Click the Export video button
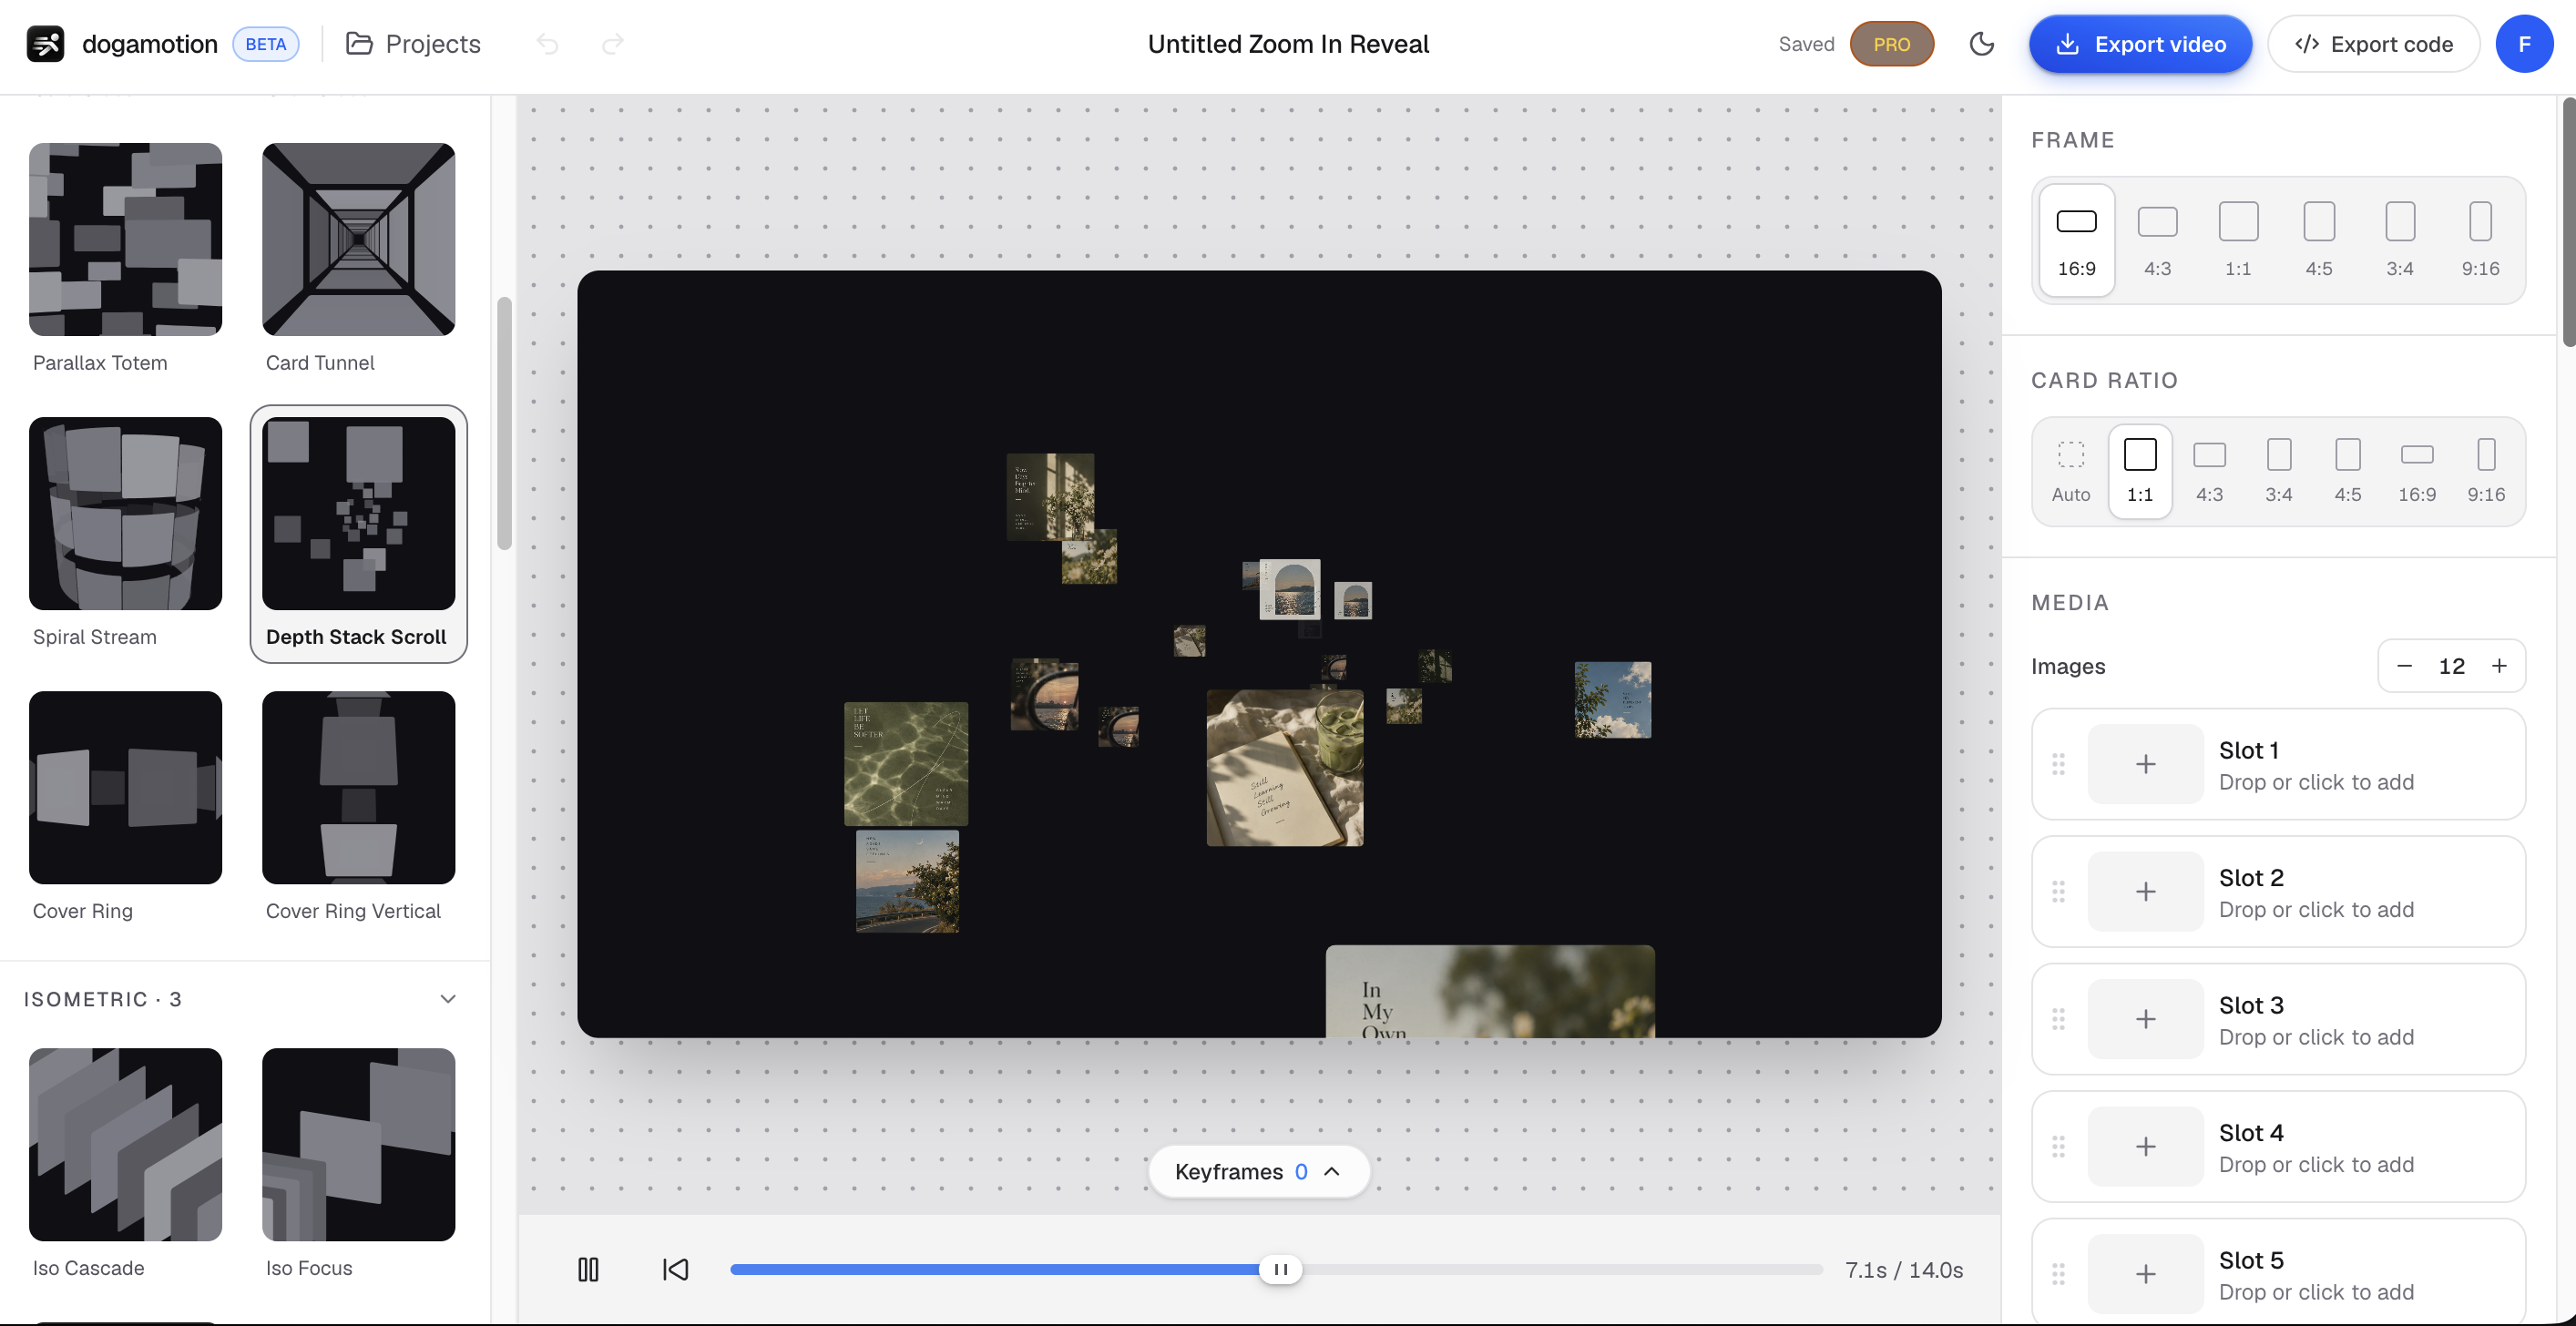Viewport: 2576px width, 1326px height. (x=2140, y=44)
